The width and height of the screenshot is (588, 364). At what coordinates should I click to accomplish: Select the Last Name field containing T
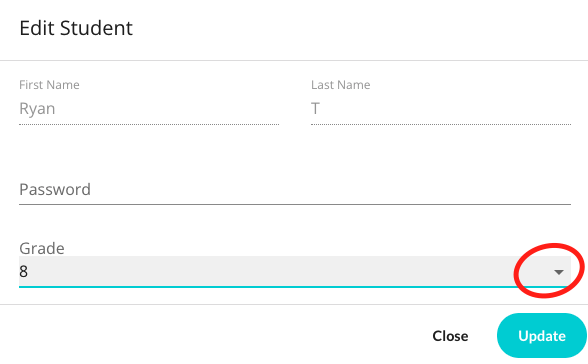(x=441, y=109)
